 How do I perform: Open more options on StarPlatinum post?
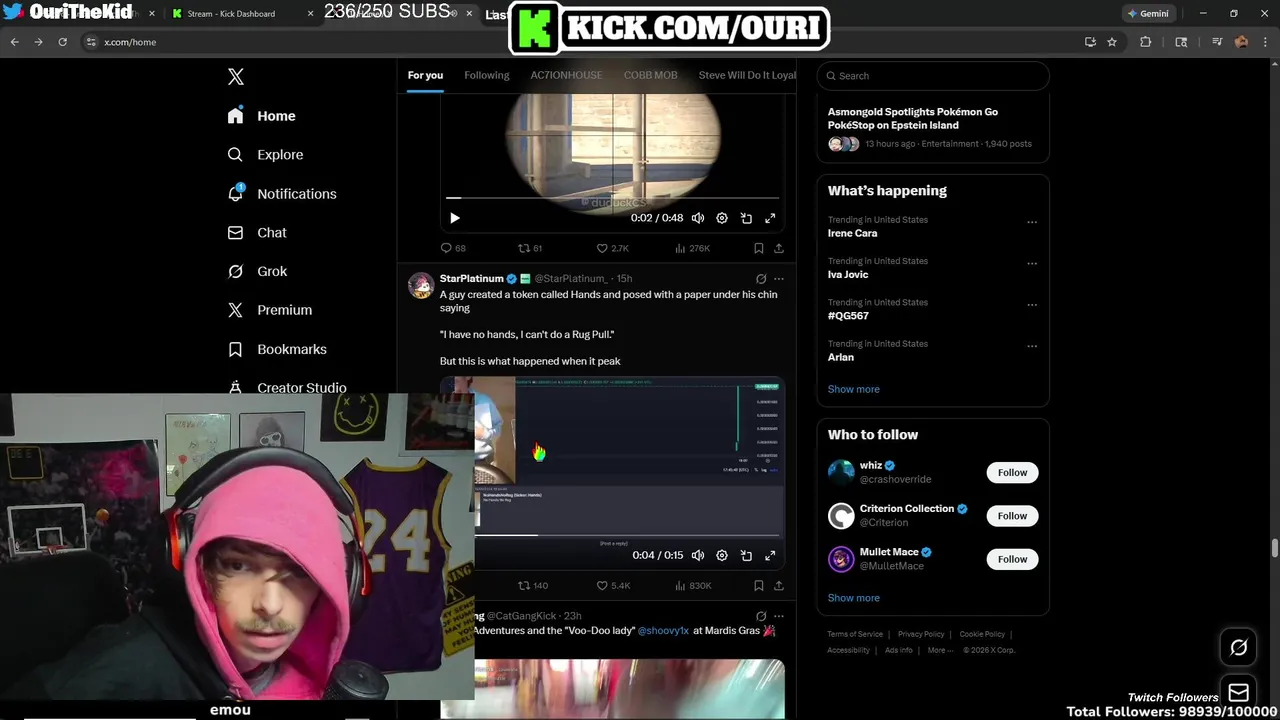pyautogui.click(x=779, y=279)
